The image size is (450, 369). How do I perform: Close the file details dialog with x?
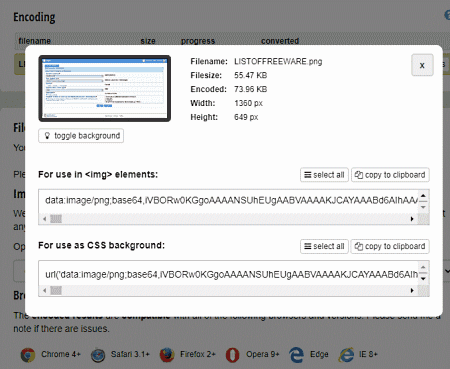pyautogui.click(x=422, y=65)
